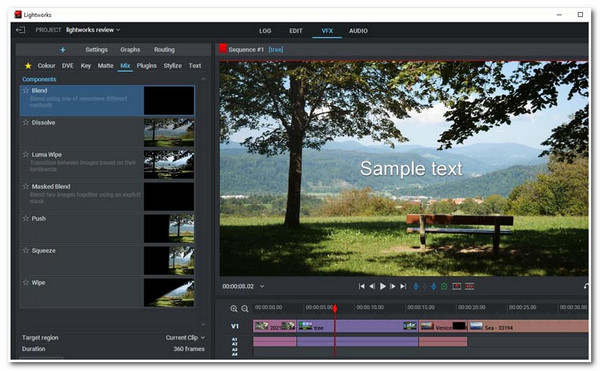Viewport: 600px width, 371px height.
Task: Click the blue mark-out icon
Action: [x=434, y=286]
